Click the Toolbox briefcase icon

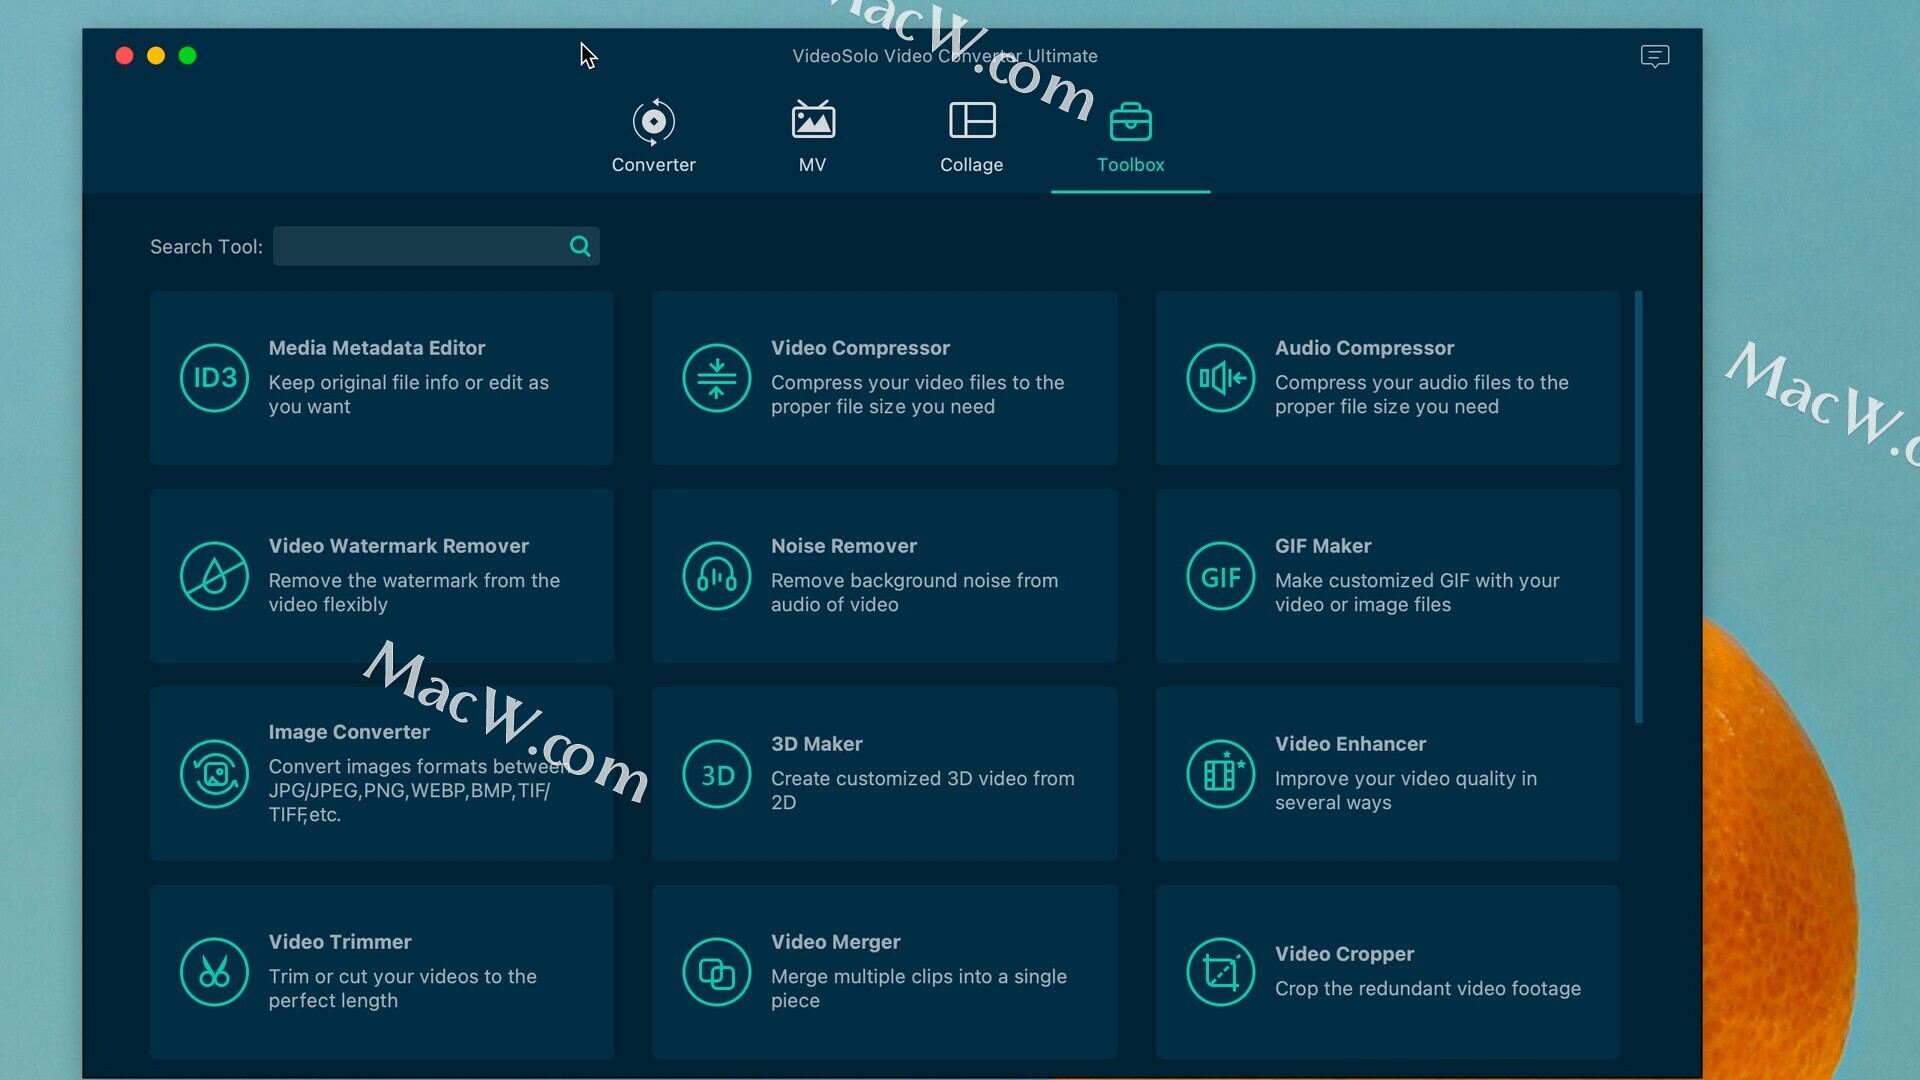click(1131, 121)
